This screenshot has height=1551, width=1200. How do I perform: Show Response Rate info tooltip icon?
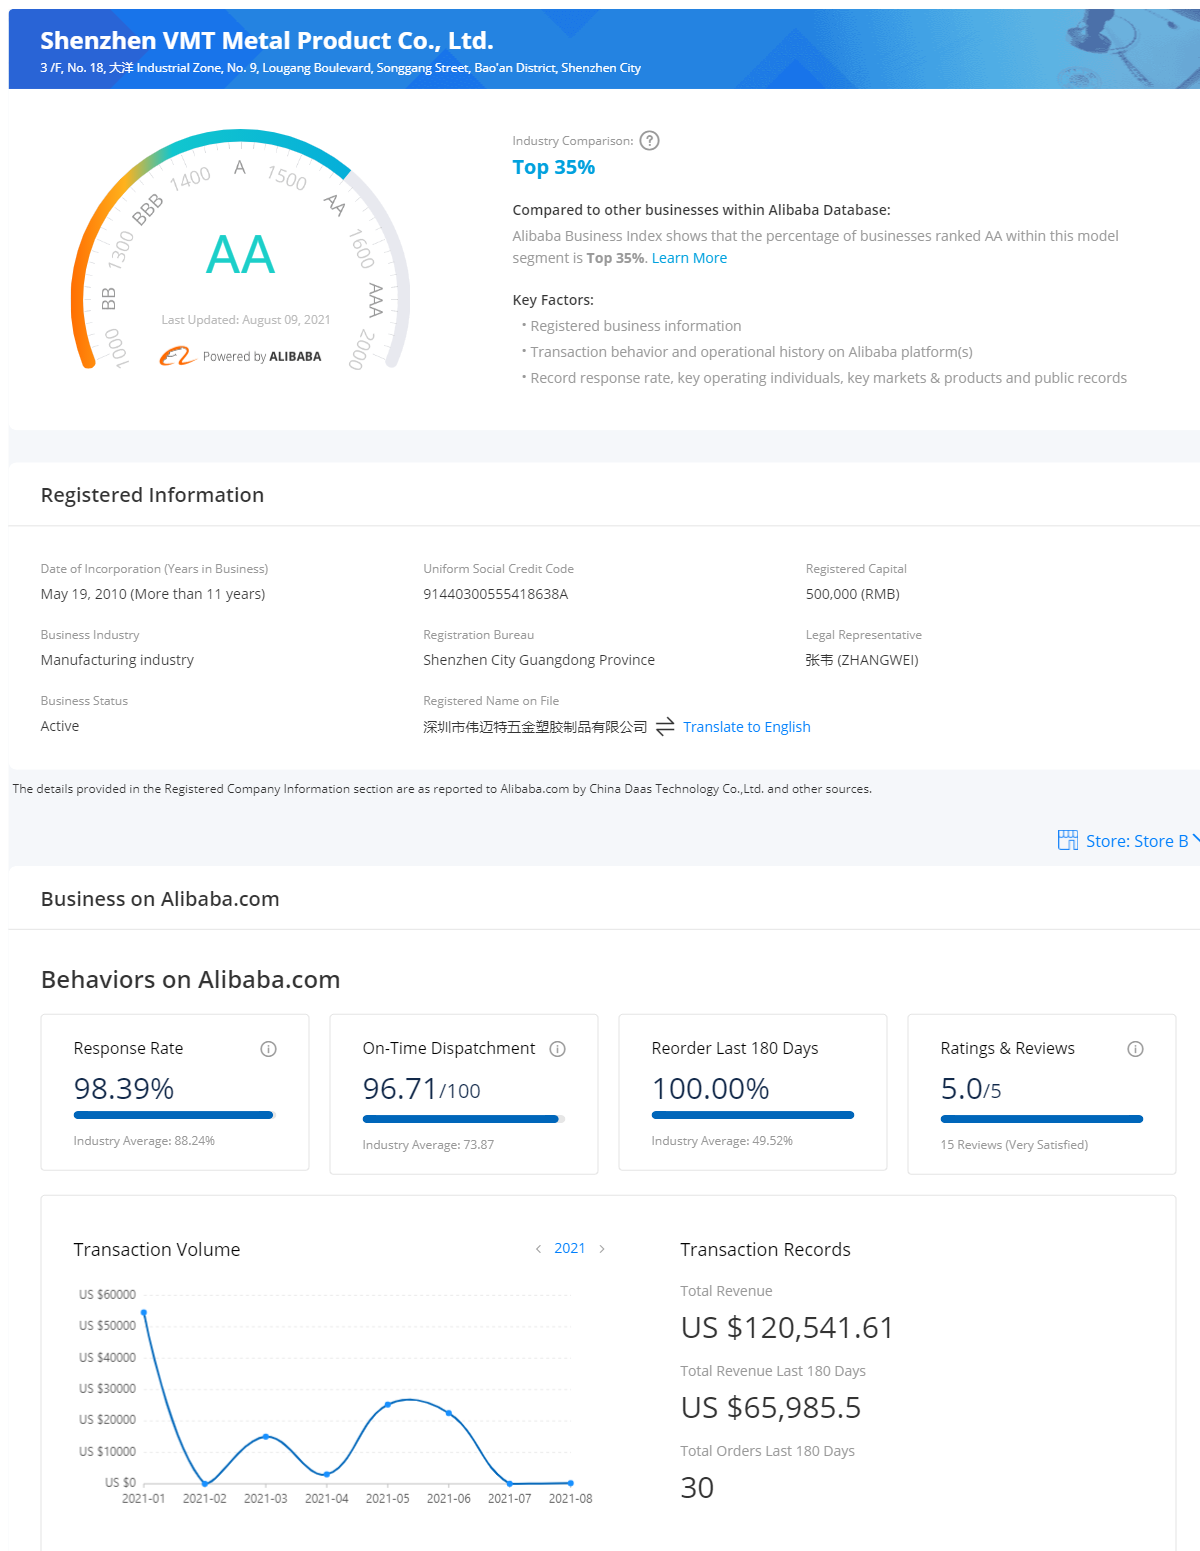click(x=268, y=1049)
